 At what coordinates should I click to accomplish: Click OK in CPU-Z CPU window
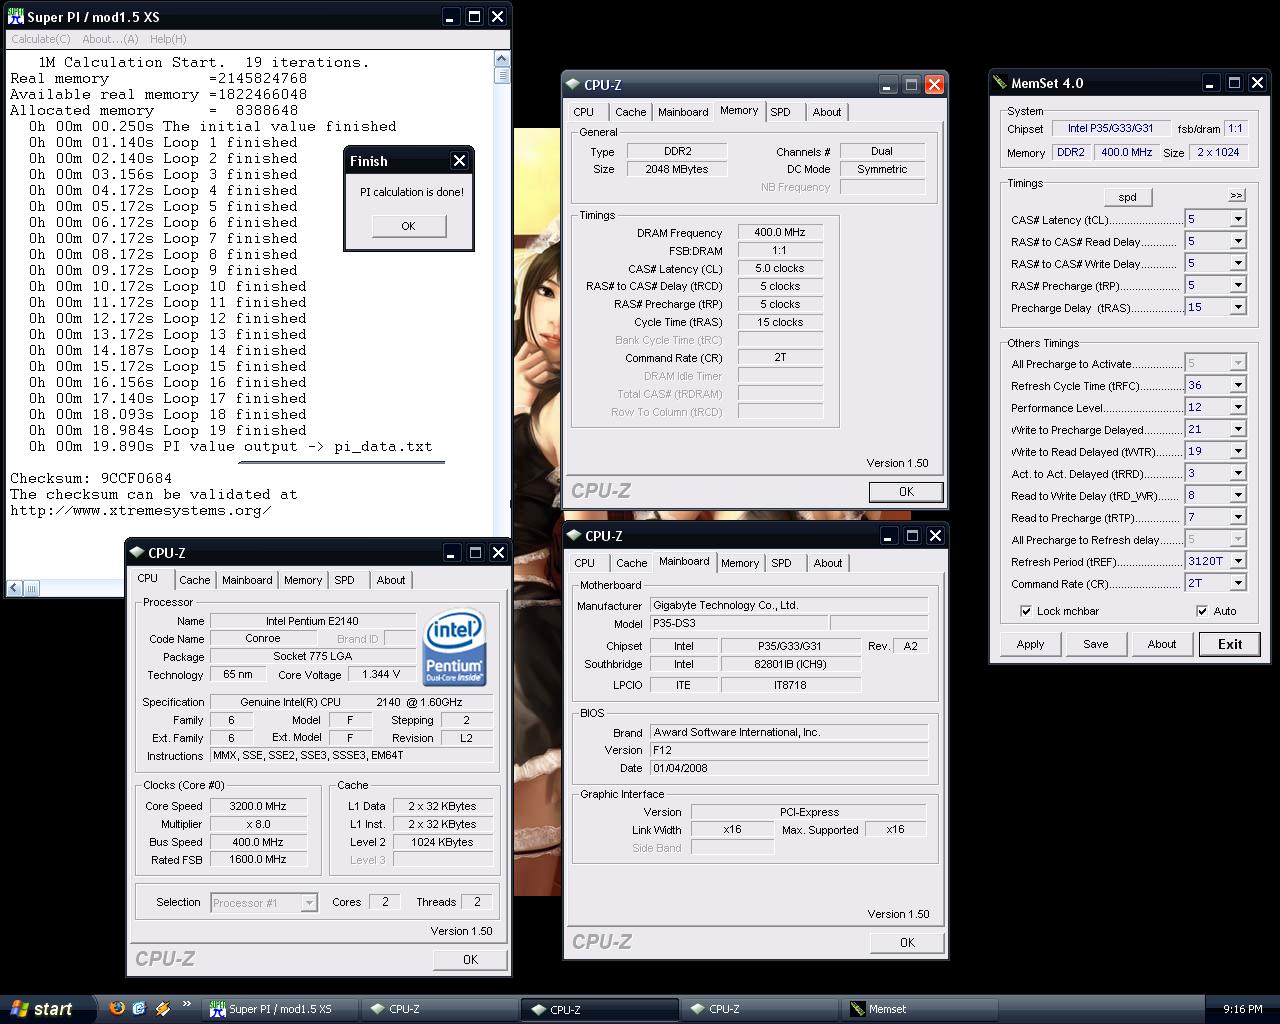click(470, 959)
